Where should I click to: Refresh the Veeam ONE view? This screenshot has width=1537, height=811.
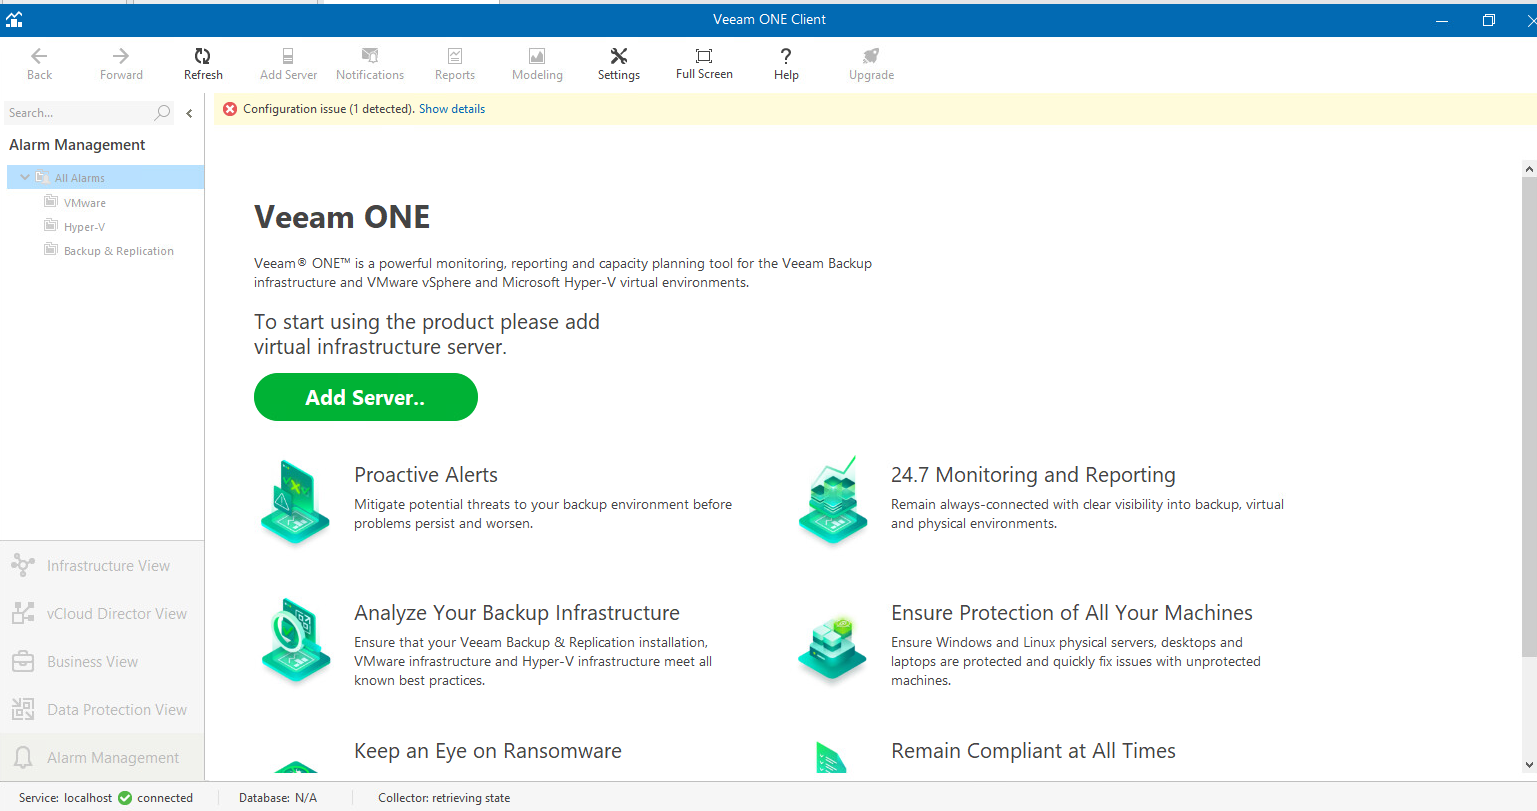(203, 64)
